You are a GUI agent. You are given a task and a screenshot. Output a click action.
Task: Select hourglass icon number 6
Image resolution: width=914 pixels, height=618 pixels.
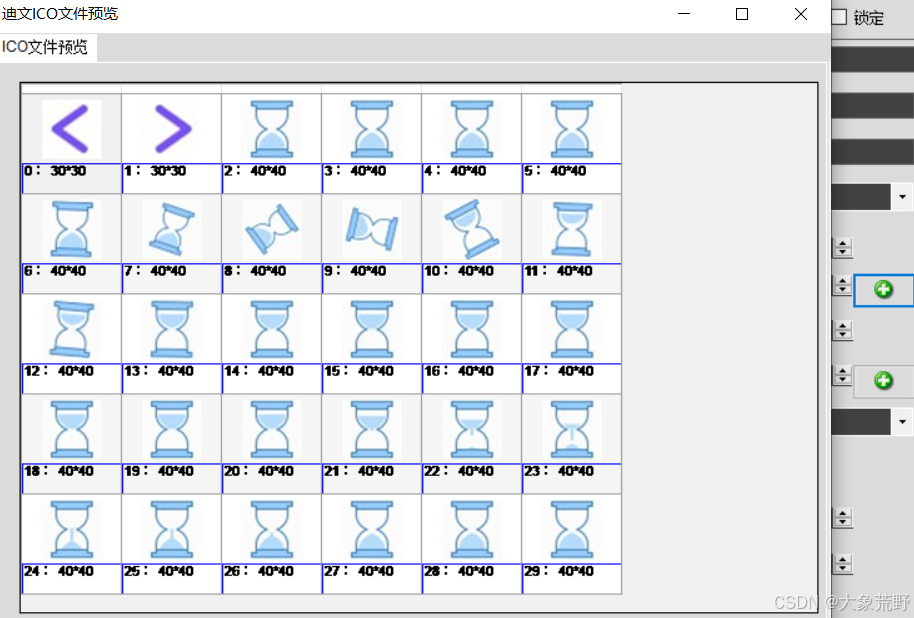(71, 229)
